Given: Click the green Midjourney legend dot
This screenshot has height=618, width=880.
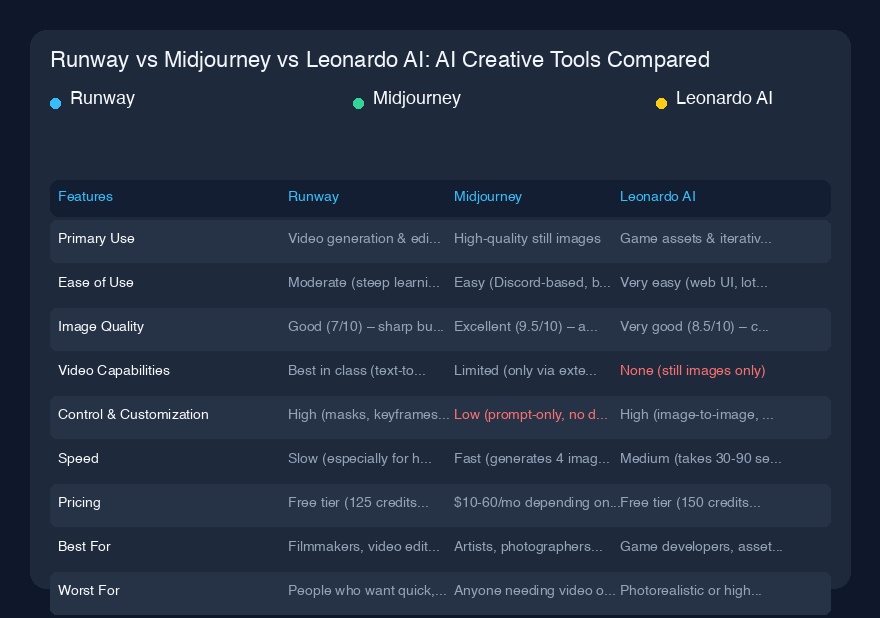Looking at the screenshot, I should click(x=359, y=103).
